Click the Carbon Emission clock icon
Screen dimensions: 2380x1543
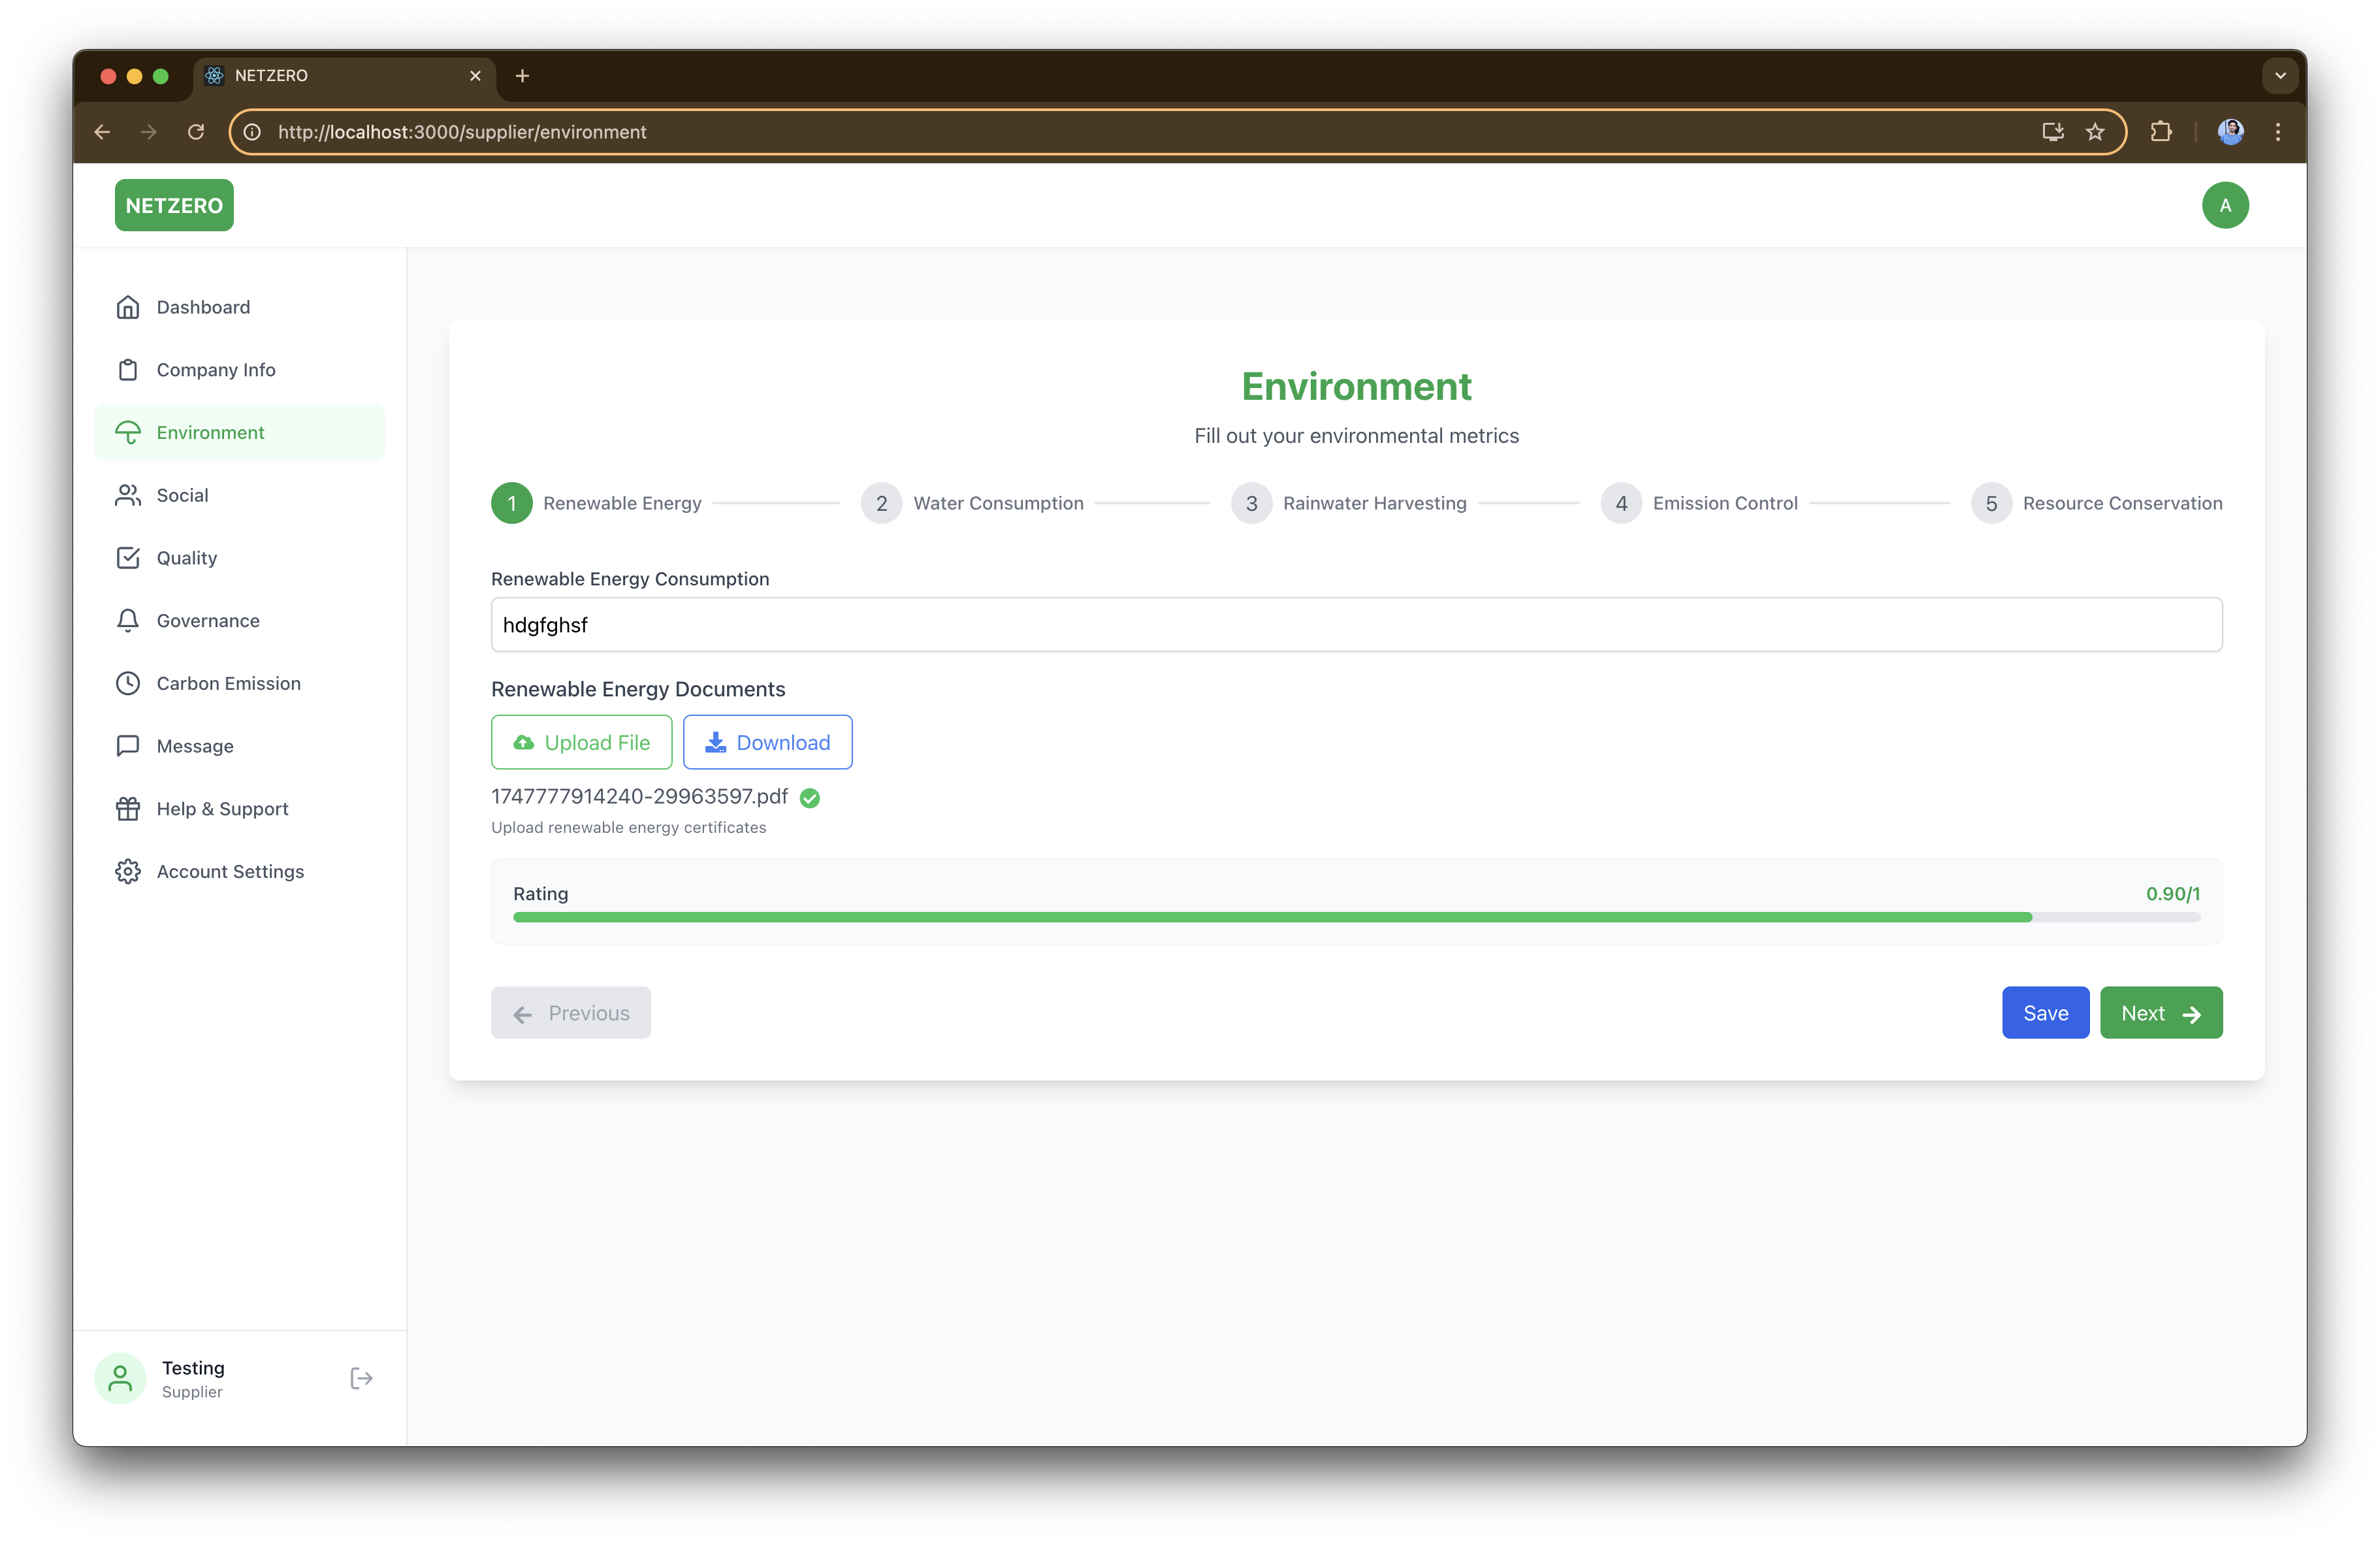(128, 683)
